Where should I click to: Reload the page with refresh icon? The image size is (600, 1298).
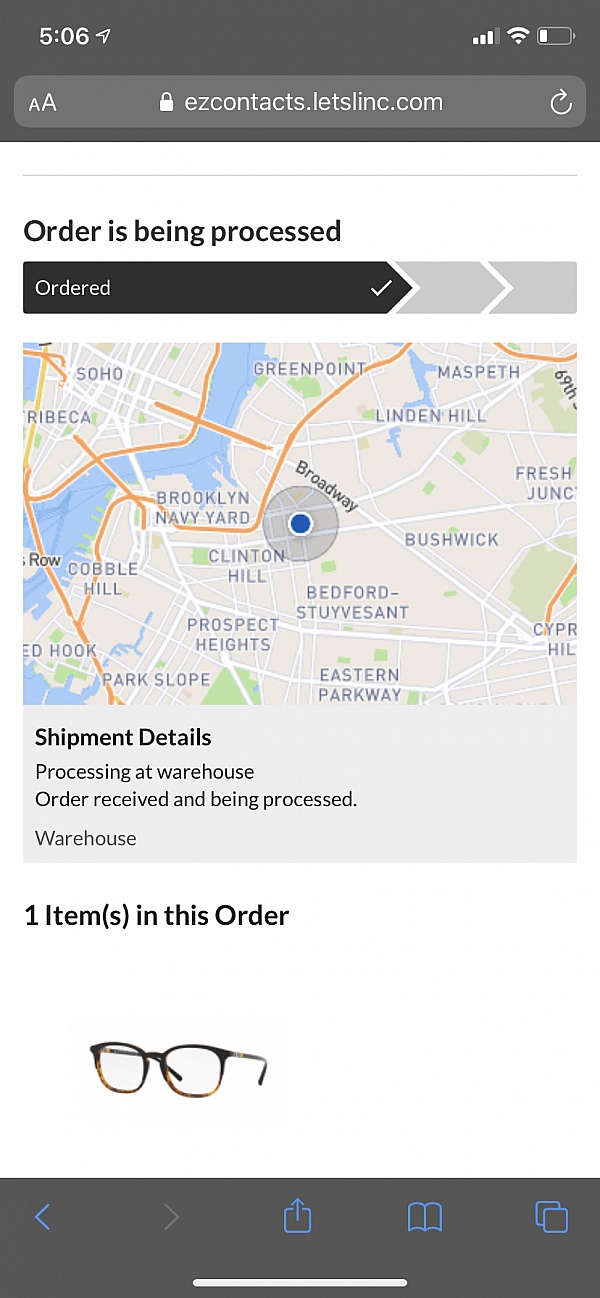coord(561,102)
